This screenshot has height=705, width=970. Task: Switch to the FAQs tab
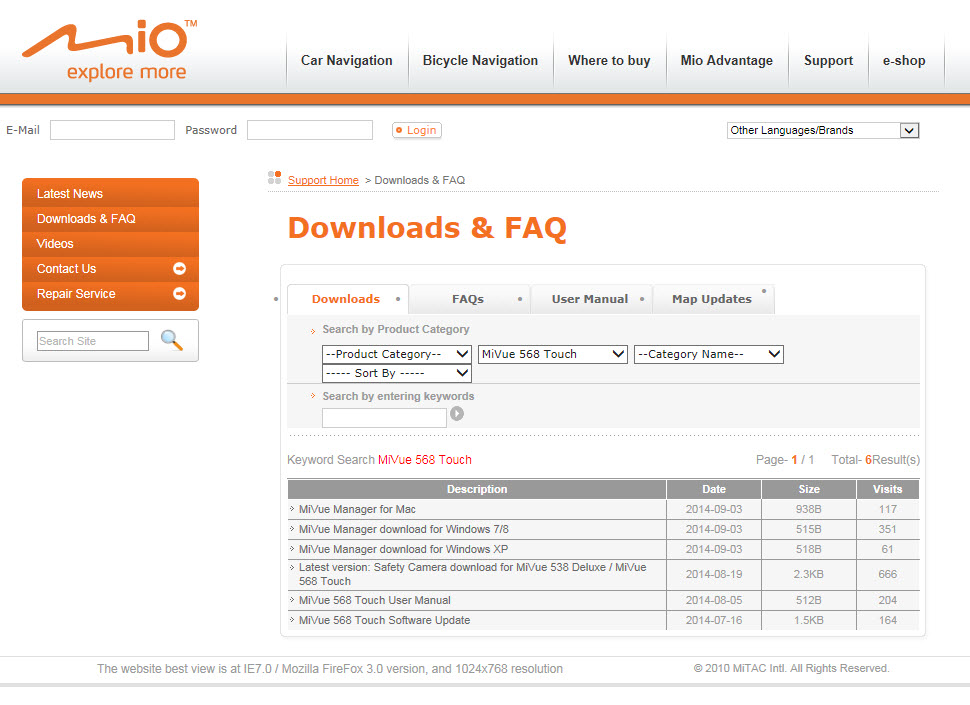click(x=468, y=299)
